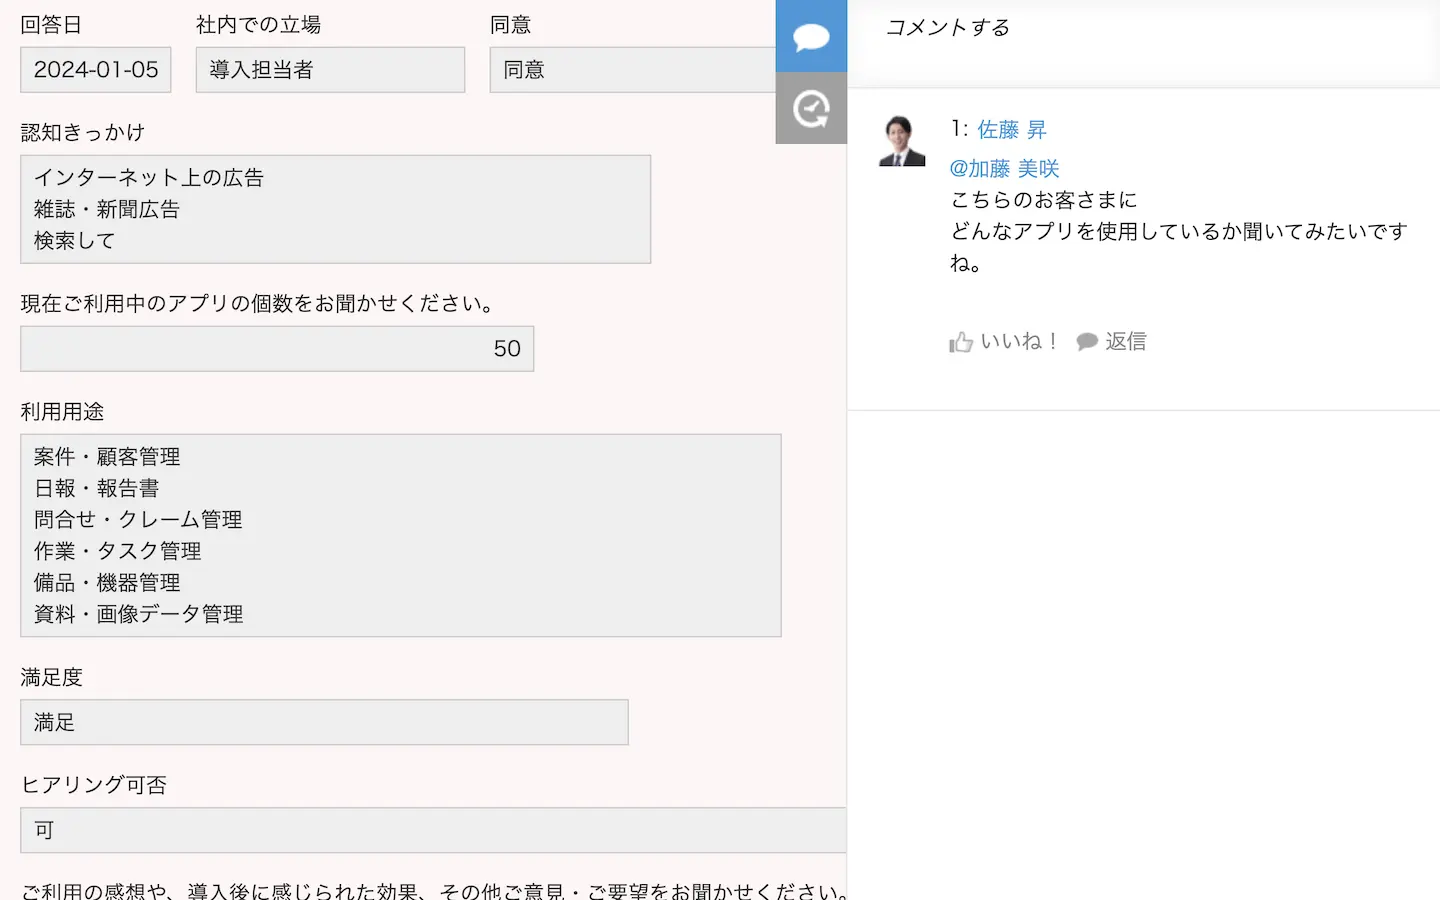Click the 同意 field value box
This screenshot has height=900, width=1440.
tap(632, 70)
